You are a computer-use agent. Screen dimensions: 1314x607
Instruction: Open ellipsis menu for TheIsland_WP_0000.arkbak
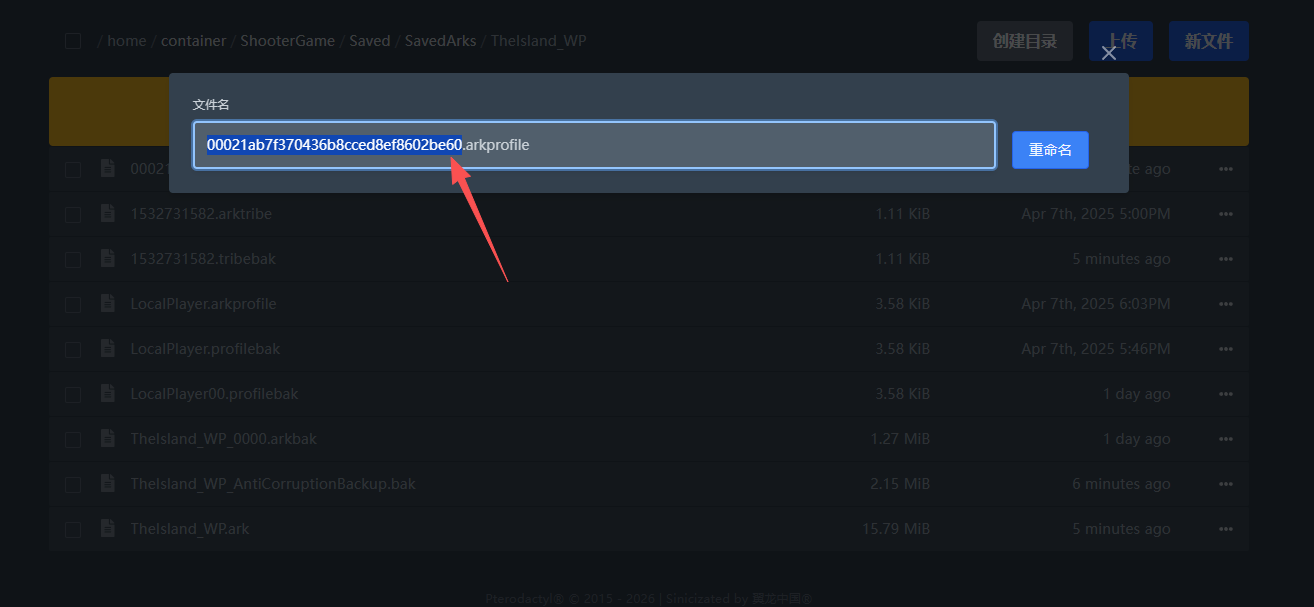click(1226, 439)
